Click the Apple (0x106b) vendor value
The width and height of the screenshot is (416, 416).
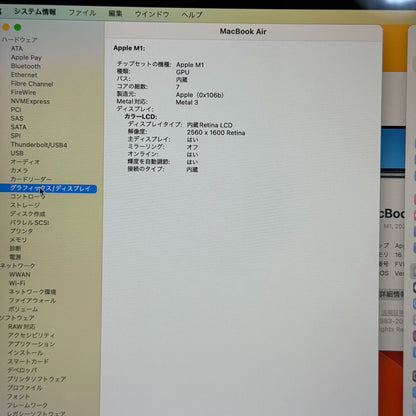tap(200, 95)
